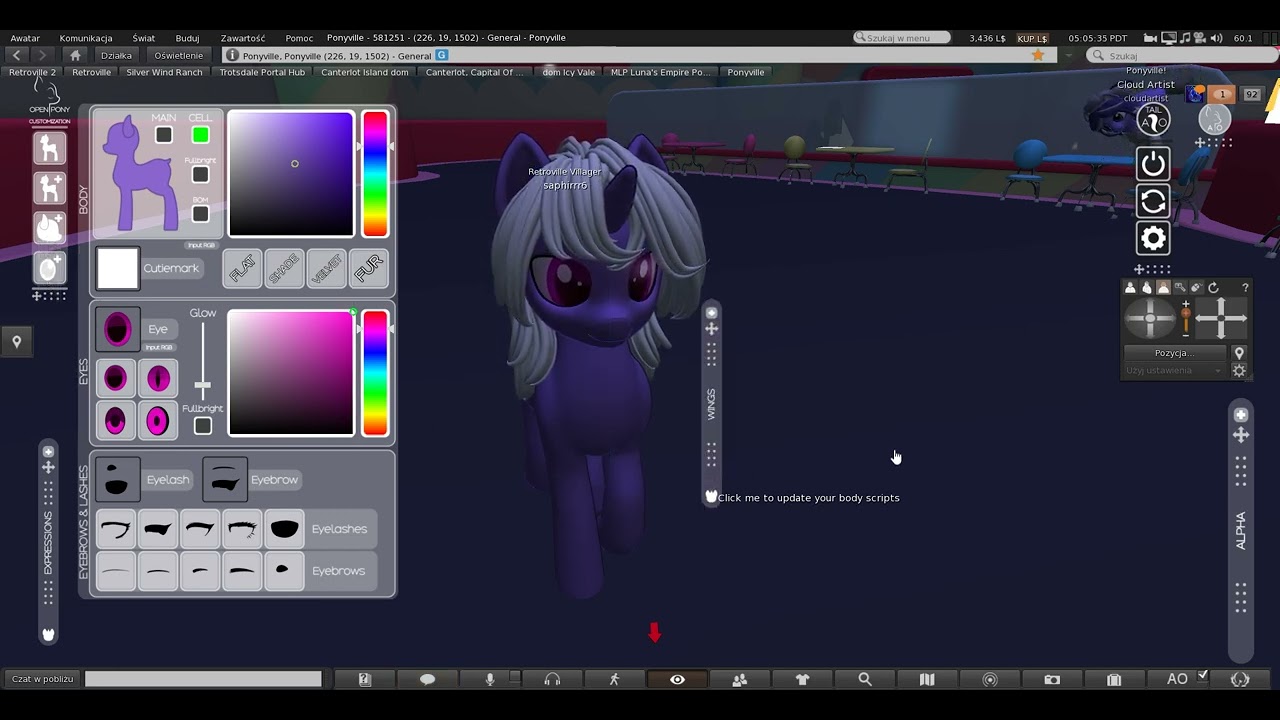Click the microphone voice icon

[490, 679]
